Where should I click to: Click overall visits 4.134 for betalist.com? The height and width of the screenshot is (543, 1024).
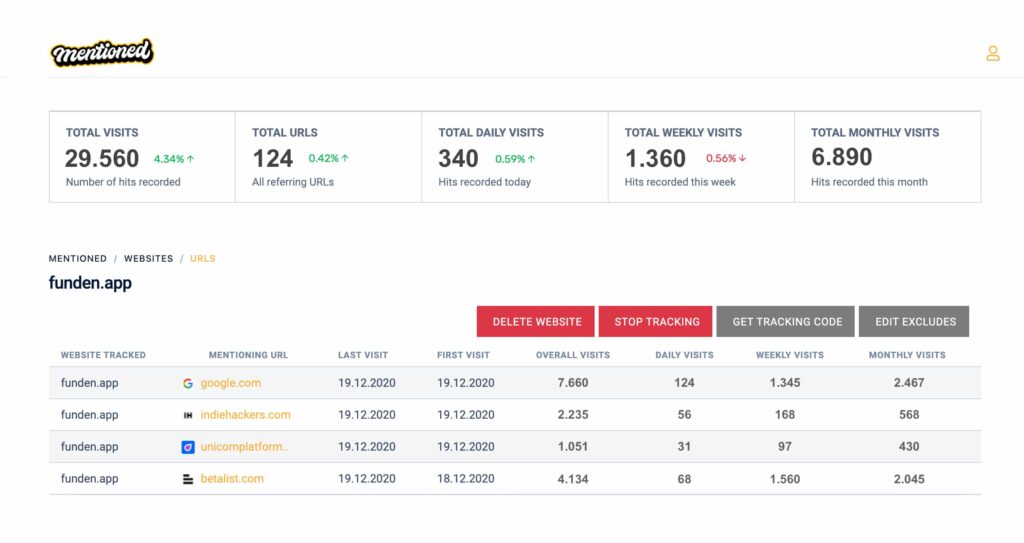(x=573, y=479)
